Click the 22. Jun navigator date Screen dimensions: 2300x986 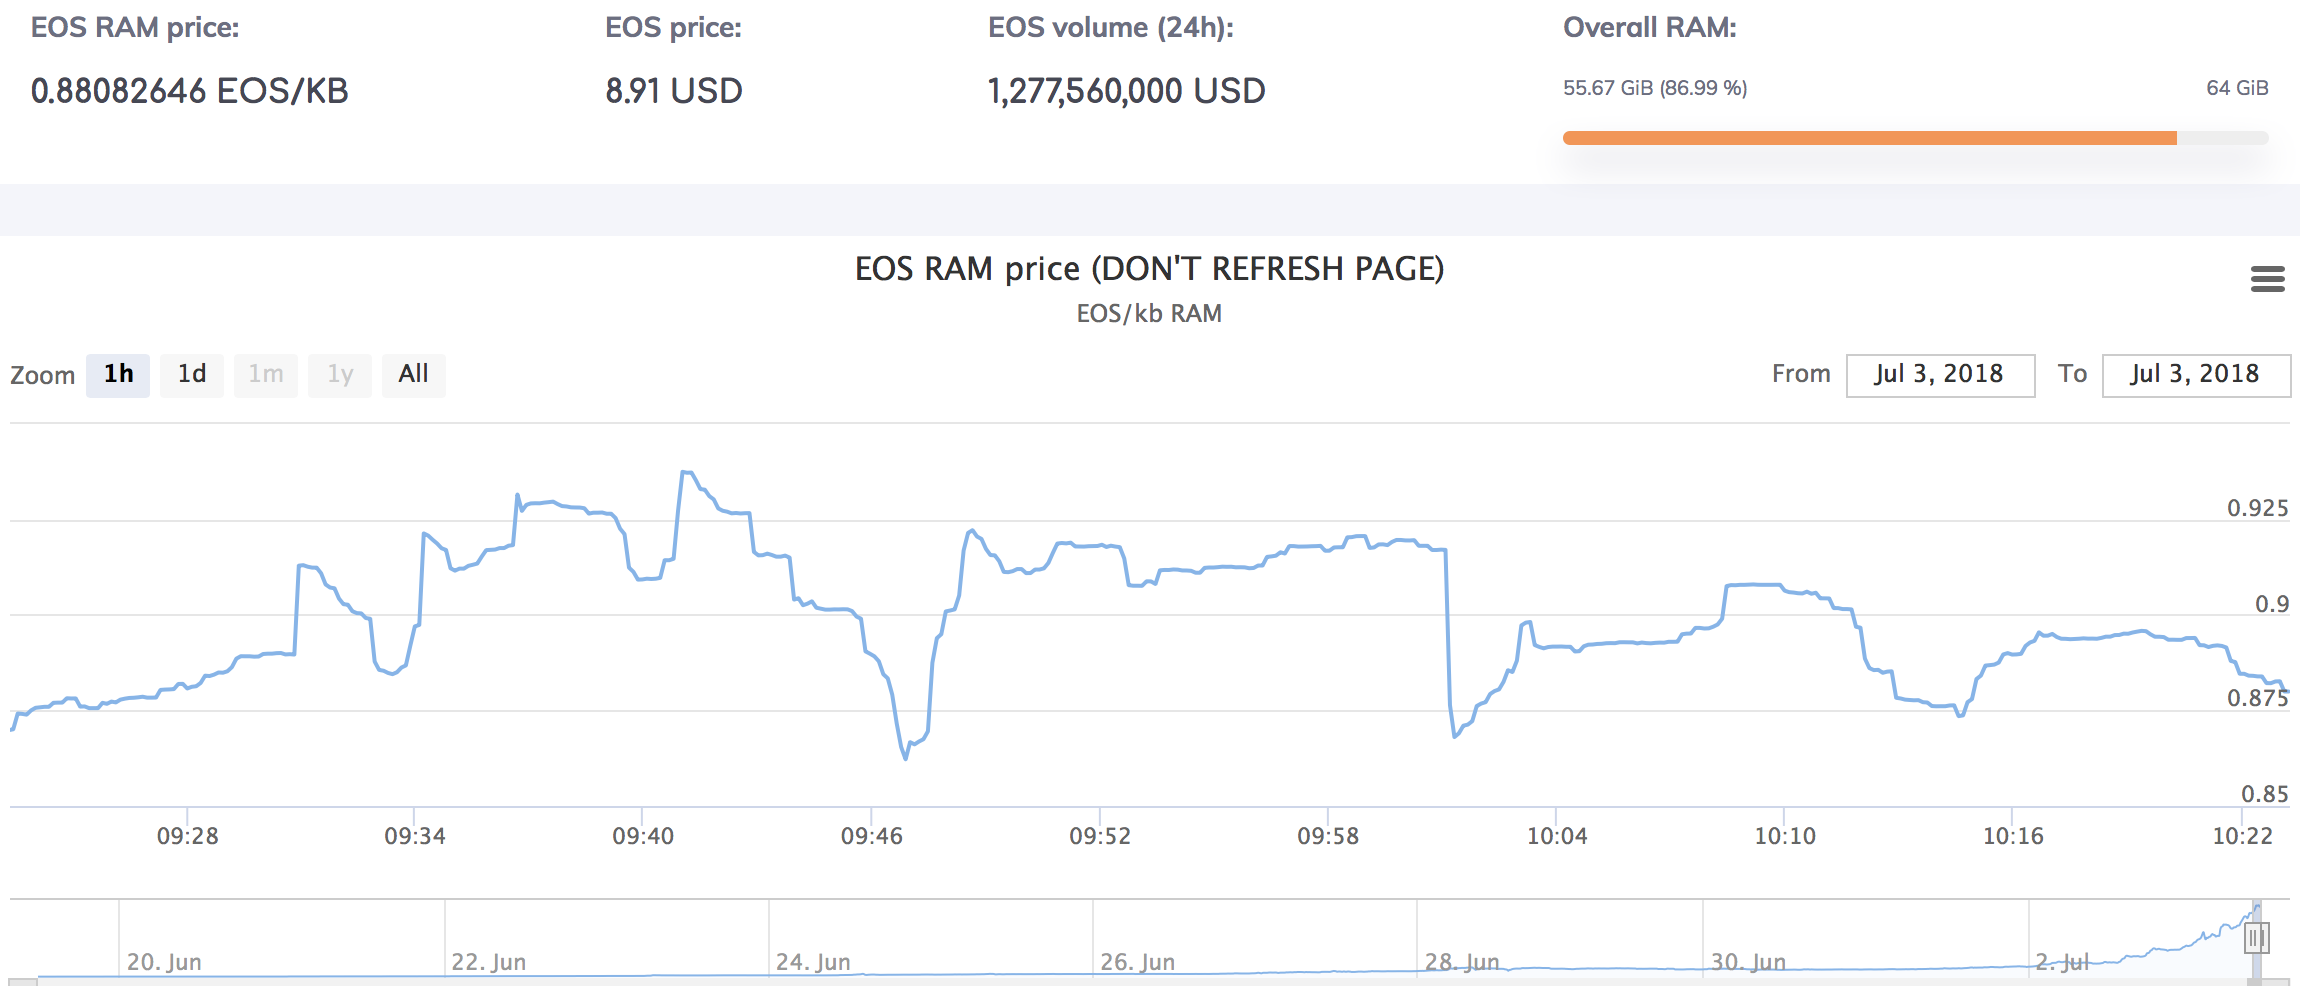point(488,962)
